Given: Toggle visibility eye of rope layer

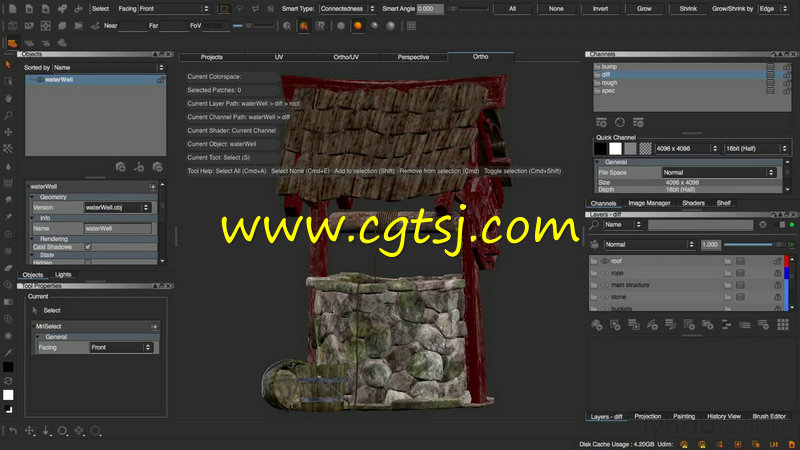Looking at the screenshot, I should 605,273.
